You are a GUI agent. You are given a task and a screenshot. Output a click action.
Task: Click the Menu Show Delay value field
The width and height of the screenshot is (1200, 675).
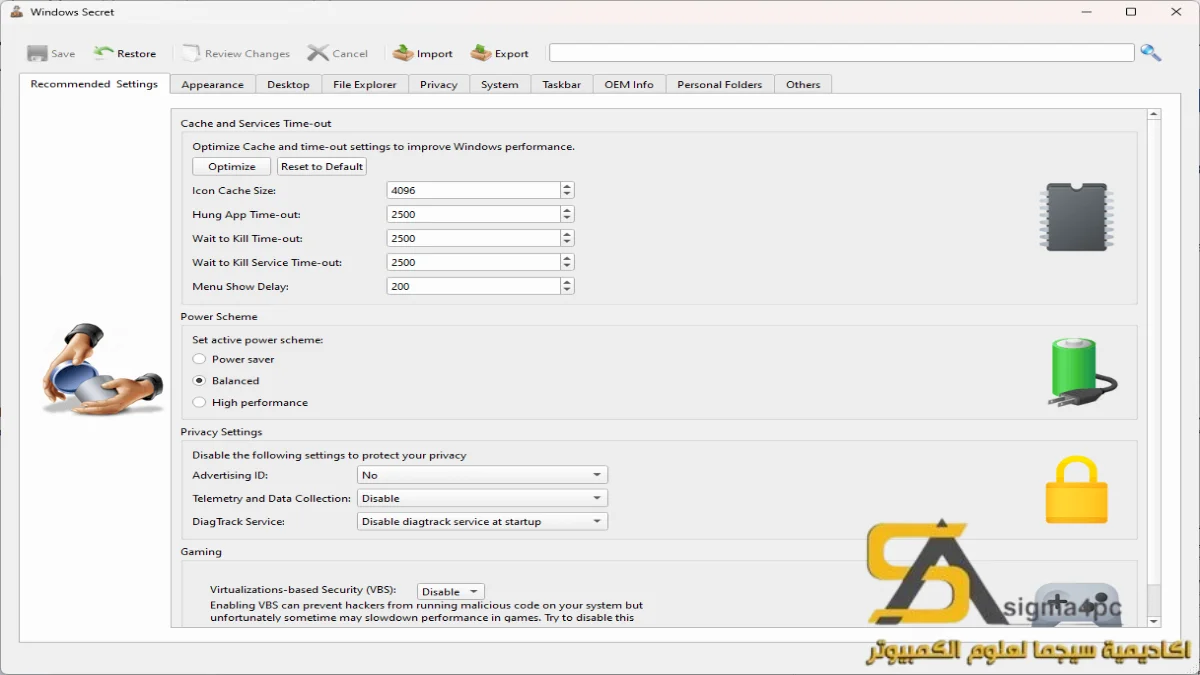(473, 286)
